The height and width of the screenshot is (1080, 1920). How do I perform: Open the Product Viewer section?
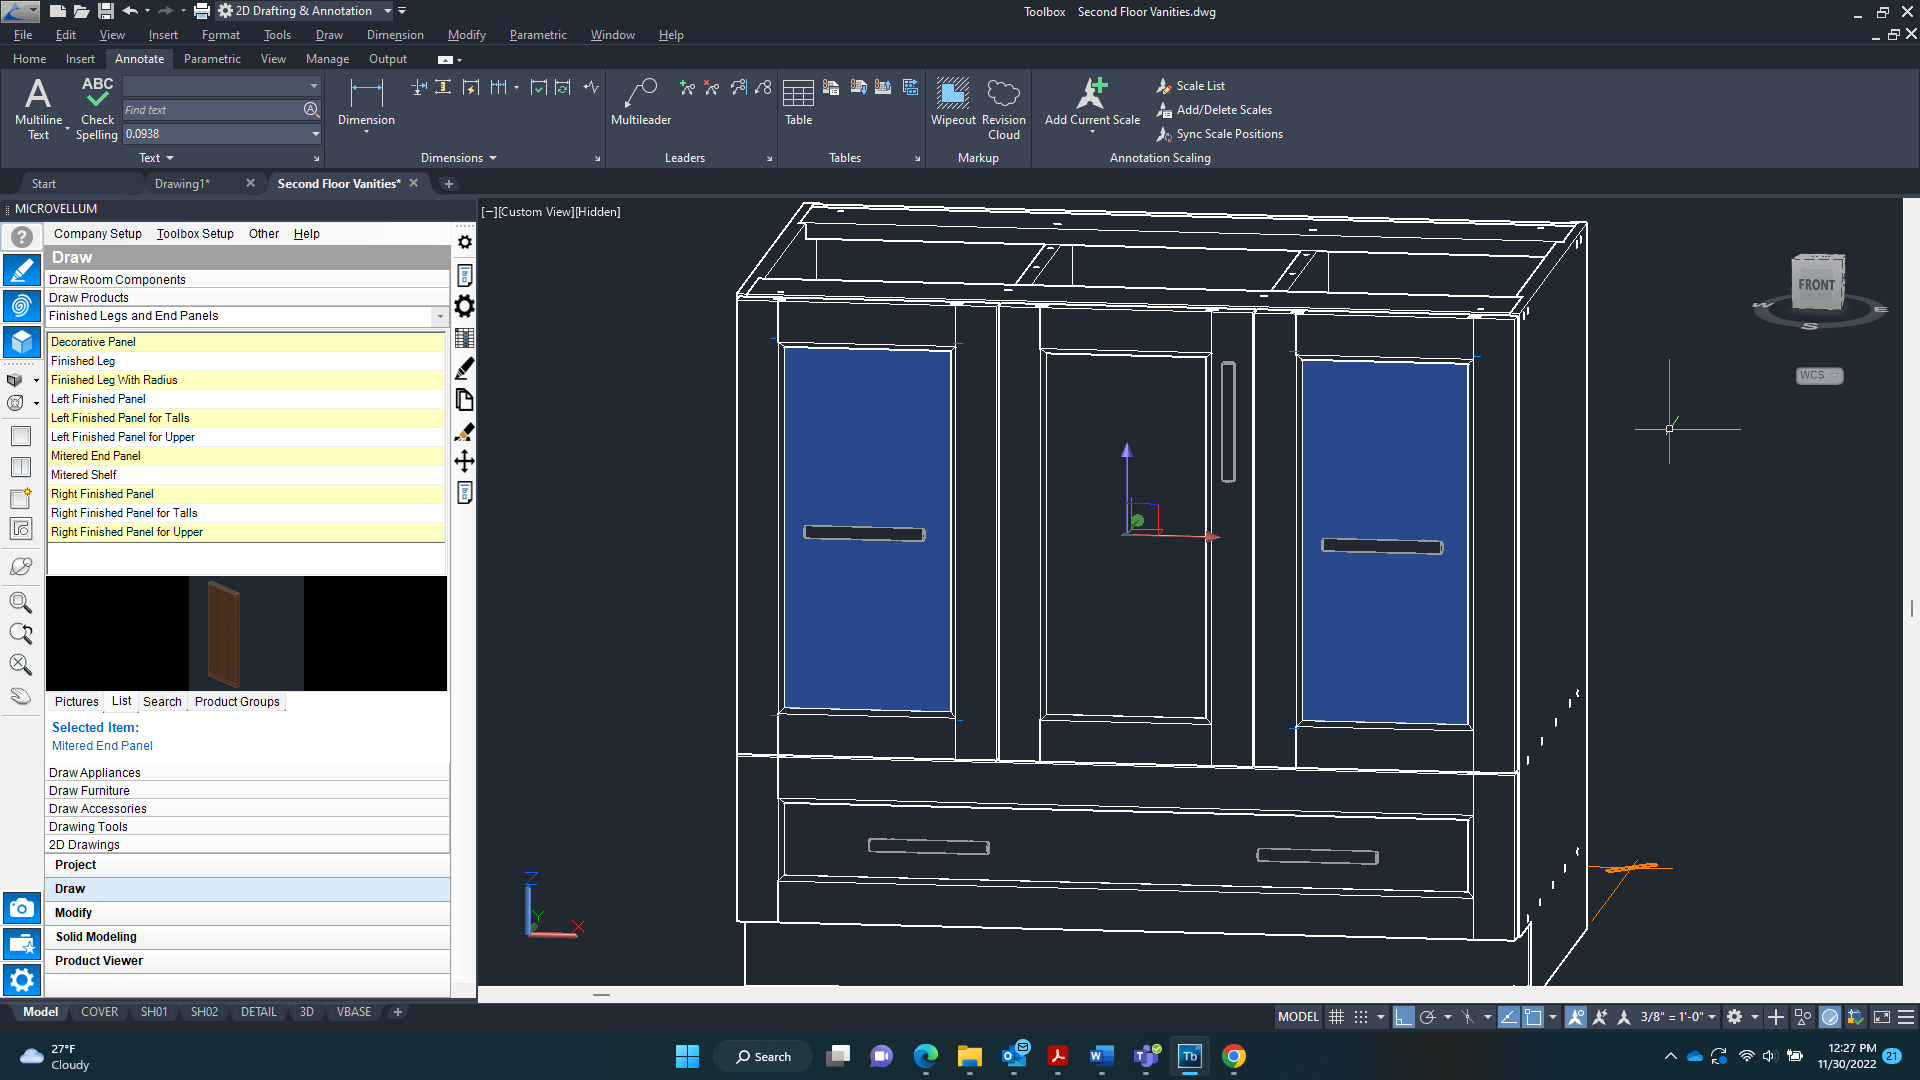pos(99,961)
